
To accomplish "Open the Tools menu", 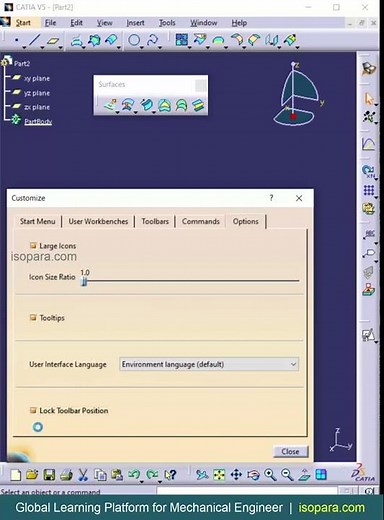I will [x=167, y=23].
